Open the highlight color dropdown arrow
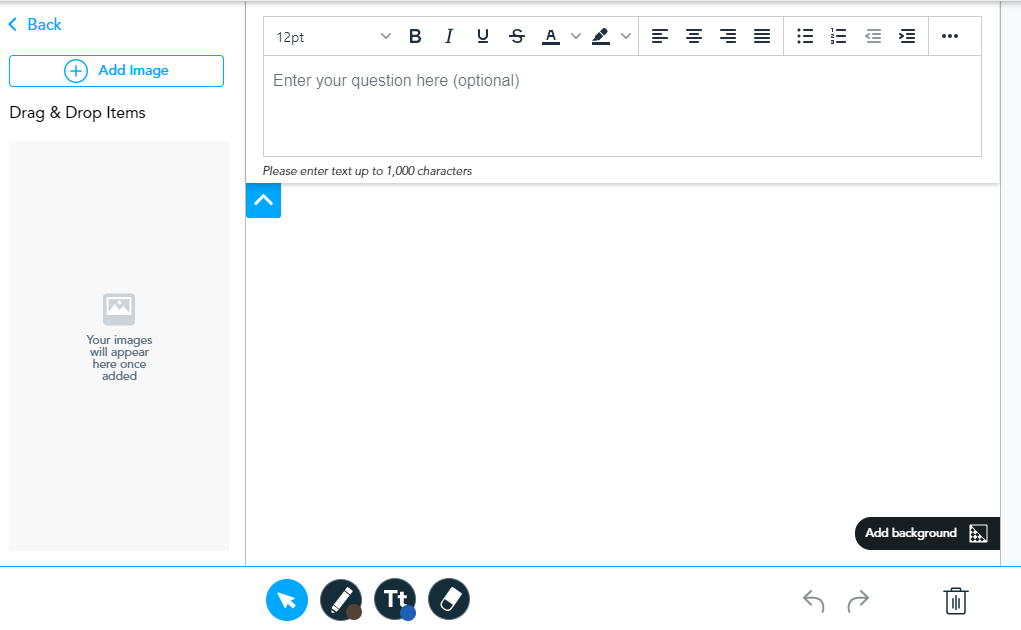Viewport: 1021px width, 630px height. (x=626, y=36)
